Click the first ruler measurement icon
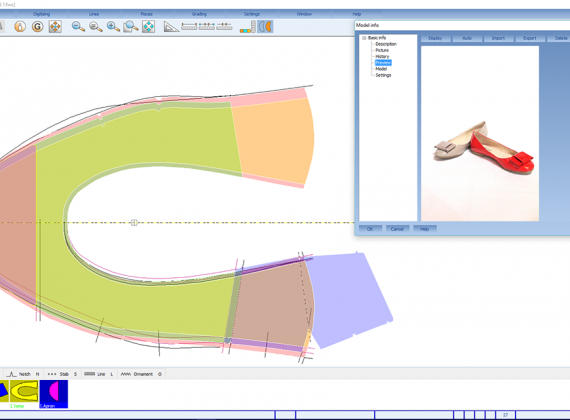The image size is (570, 420). tap(189, 26)
